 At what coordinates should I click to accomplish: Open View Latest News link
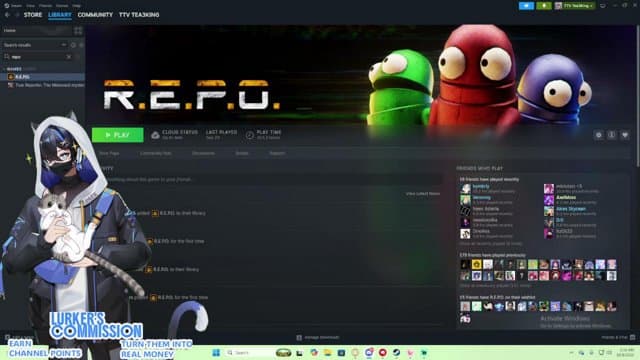423,193
